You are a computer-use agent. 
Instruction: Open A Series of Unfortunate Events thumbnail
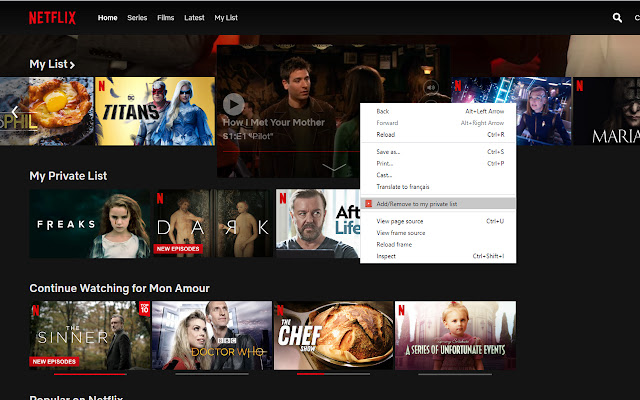[456, 335]
